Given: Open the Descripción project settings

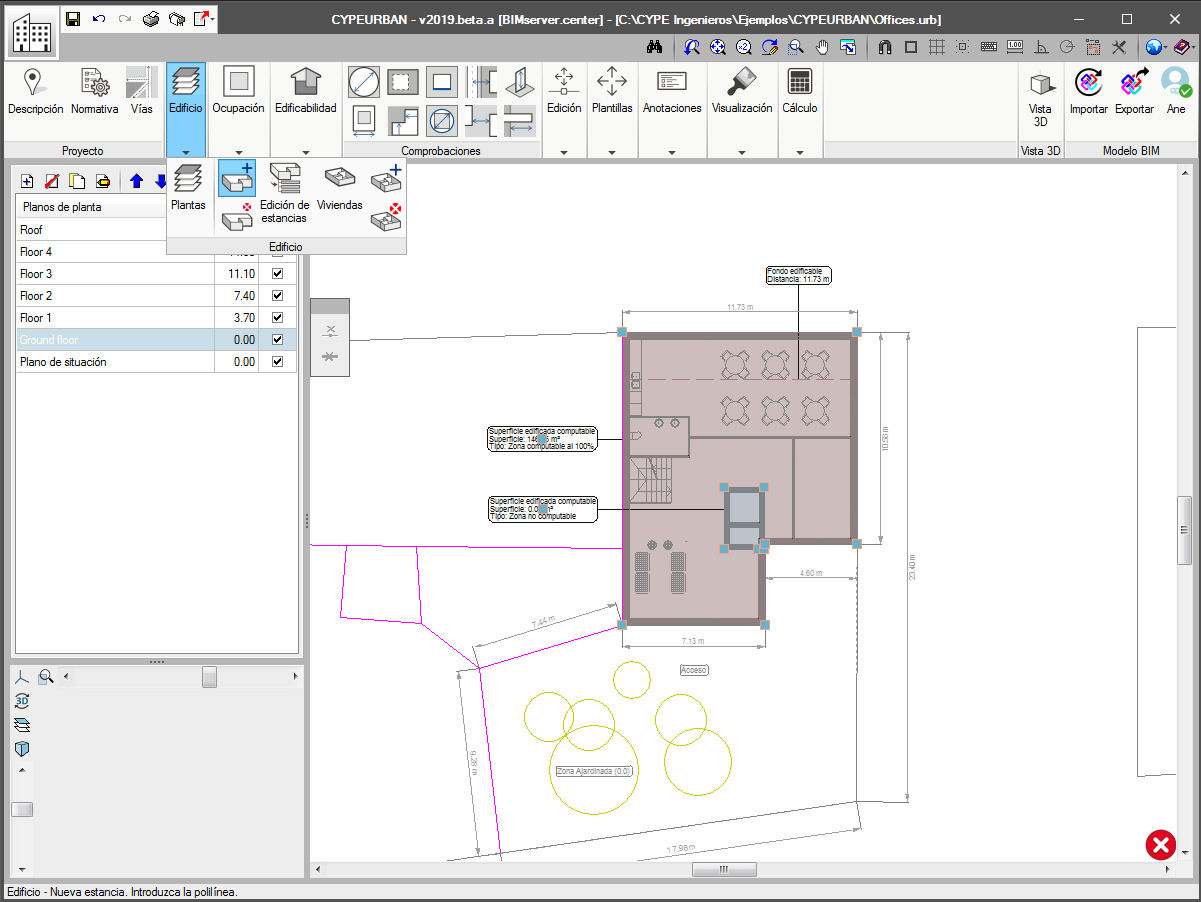Looking at the screenshot, I should tap(35, 92).
